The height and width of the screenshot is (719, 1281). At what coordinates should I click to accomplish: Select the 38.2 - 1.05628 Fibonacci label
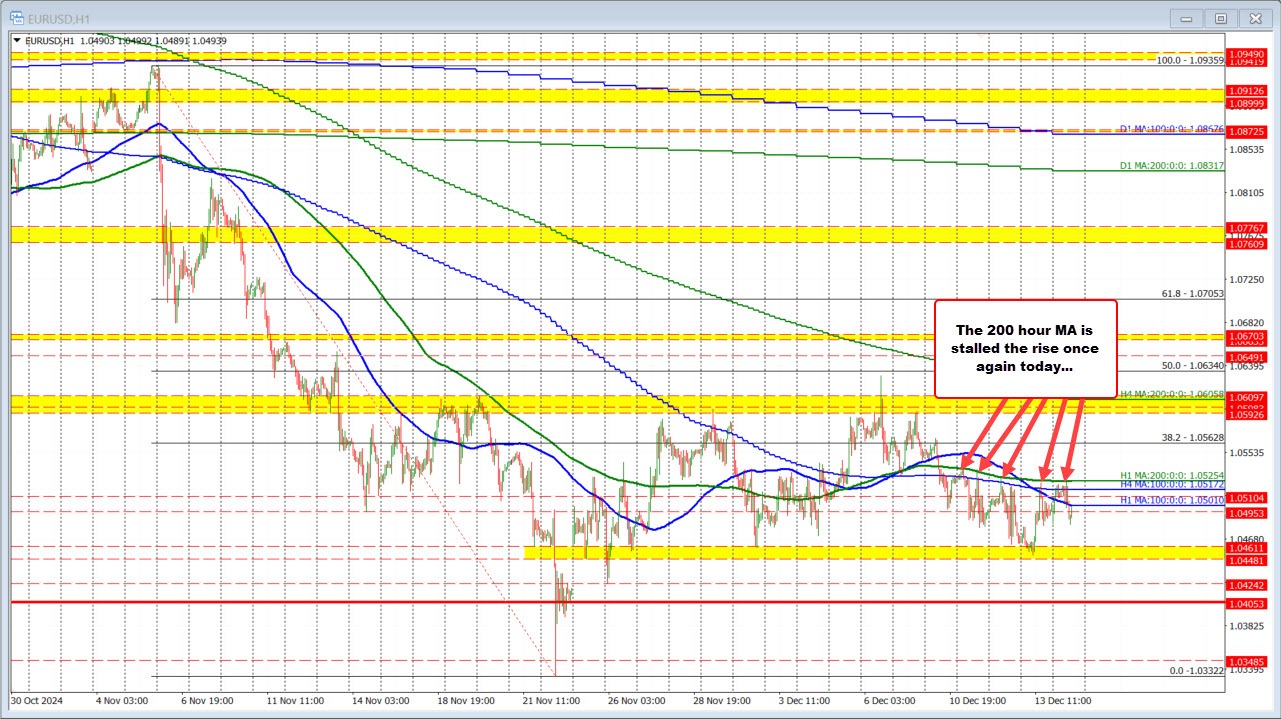click(1192, 437)
